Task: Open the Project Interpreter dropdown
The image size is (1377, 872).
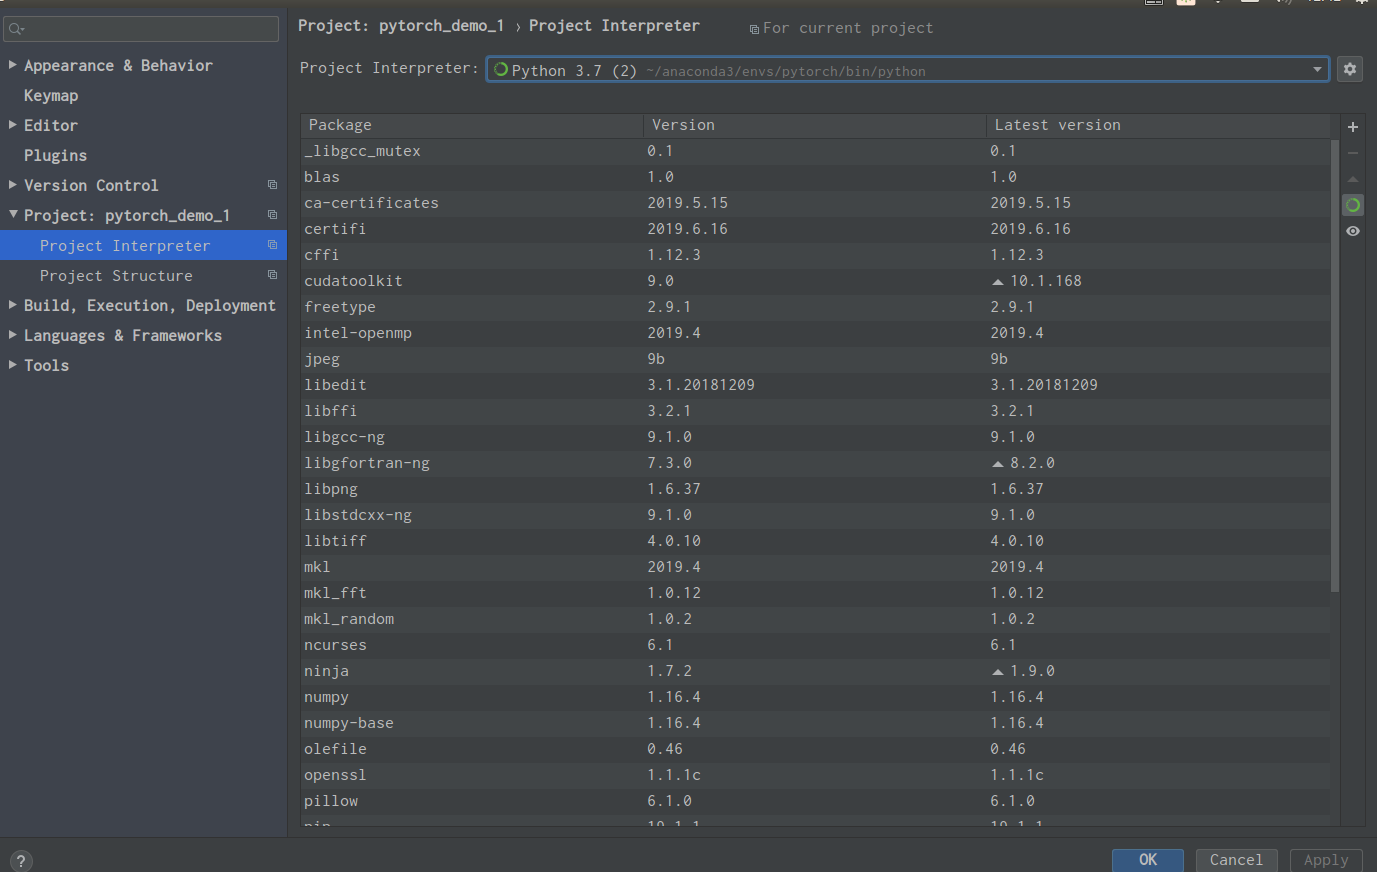Action: (x=1318, y=69)
